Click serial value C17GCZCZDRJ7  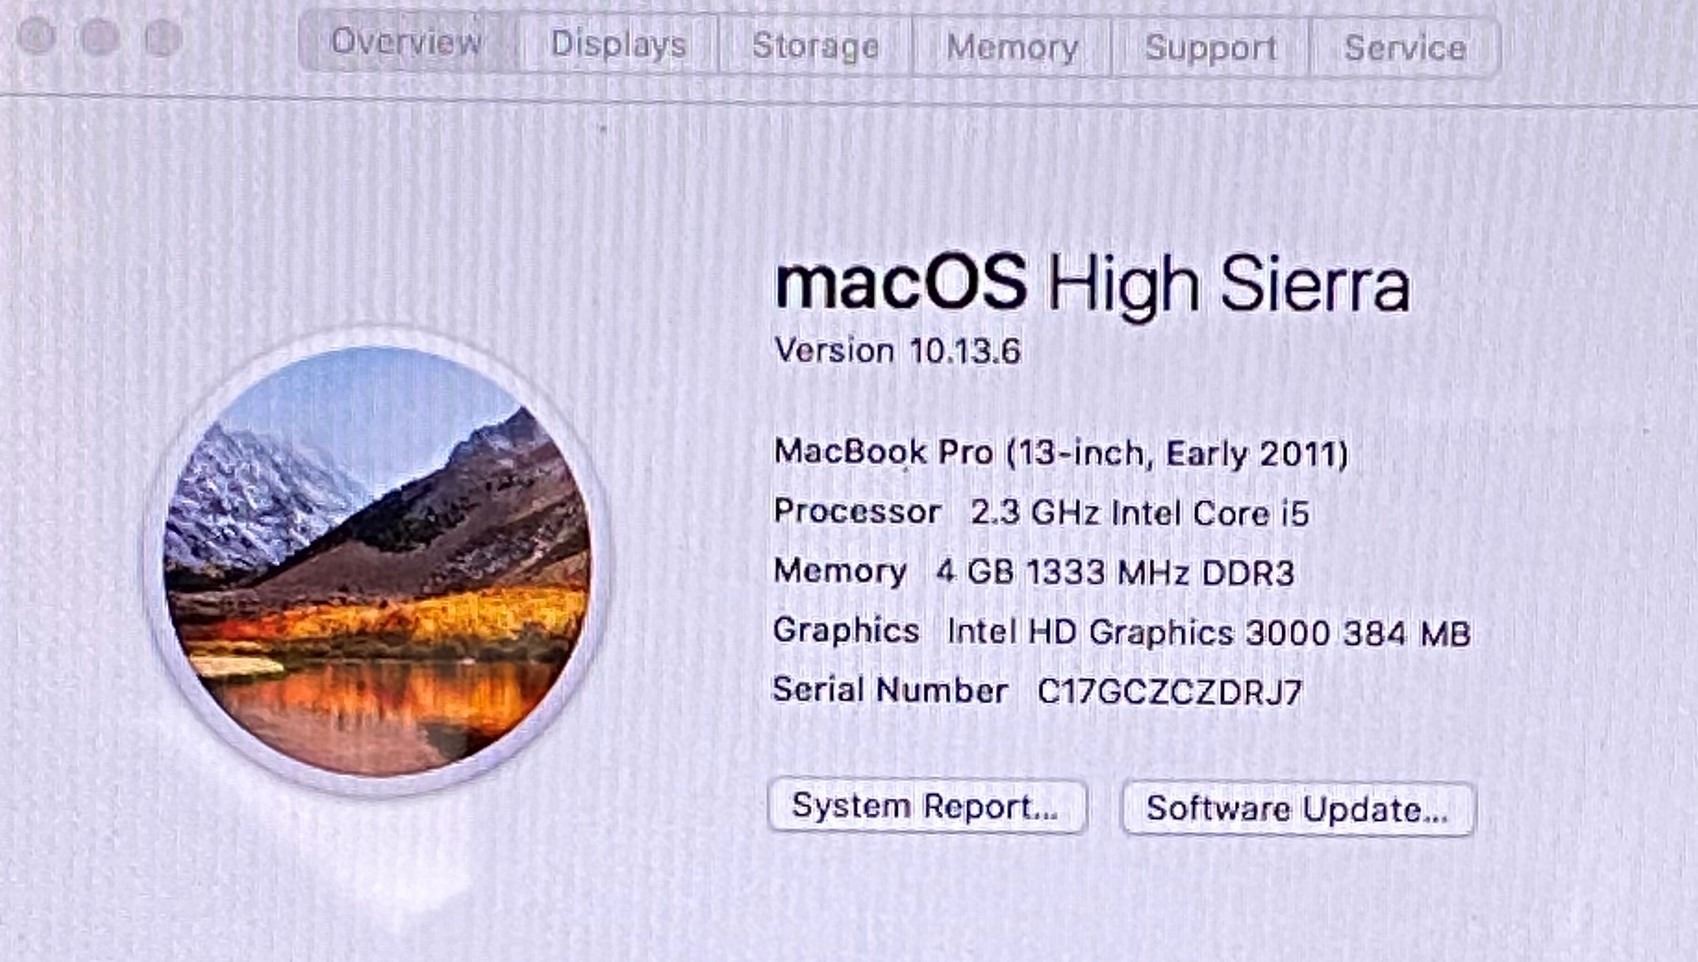[x=1170, y=692]
